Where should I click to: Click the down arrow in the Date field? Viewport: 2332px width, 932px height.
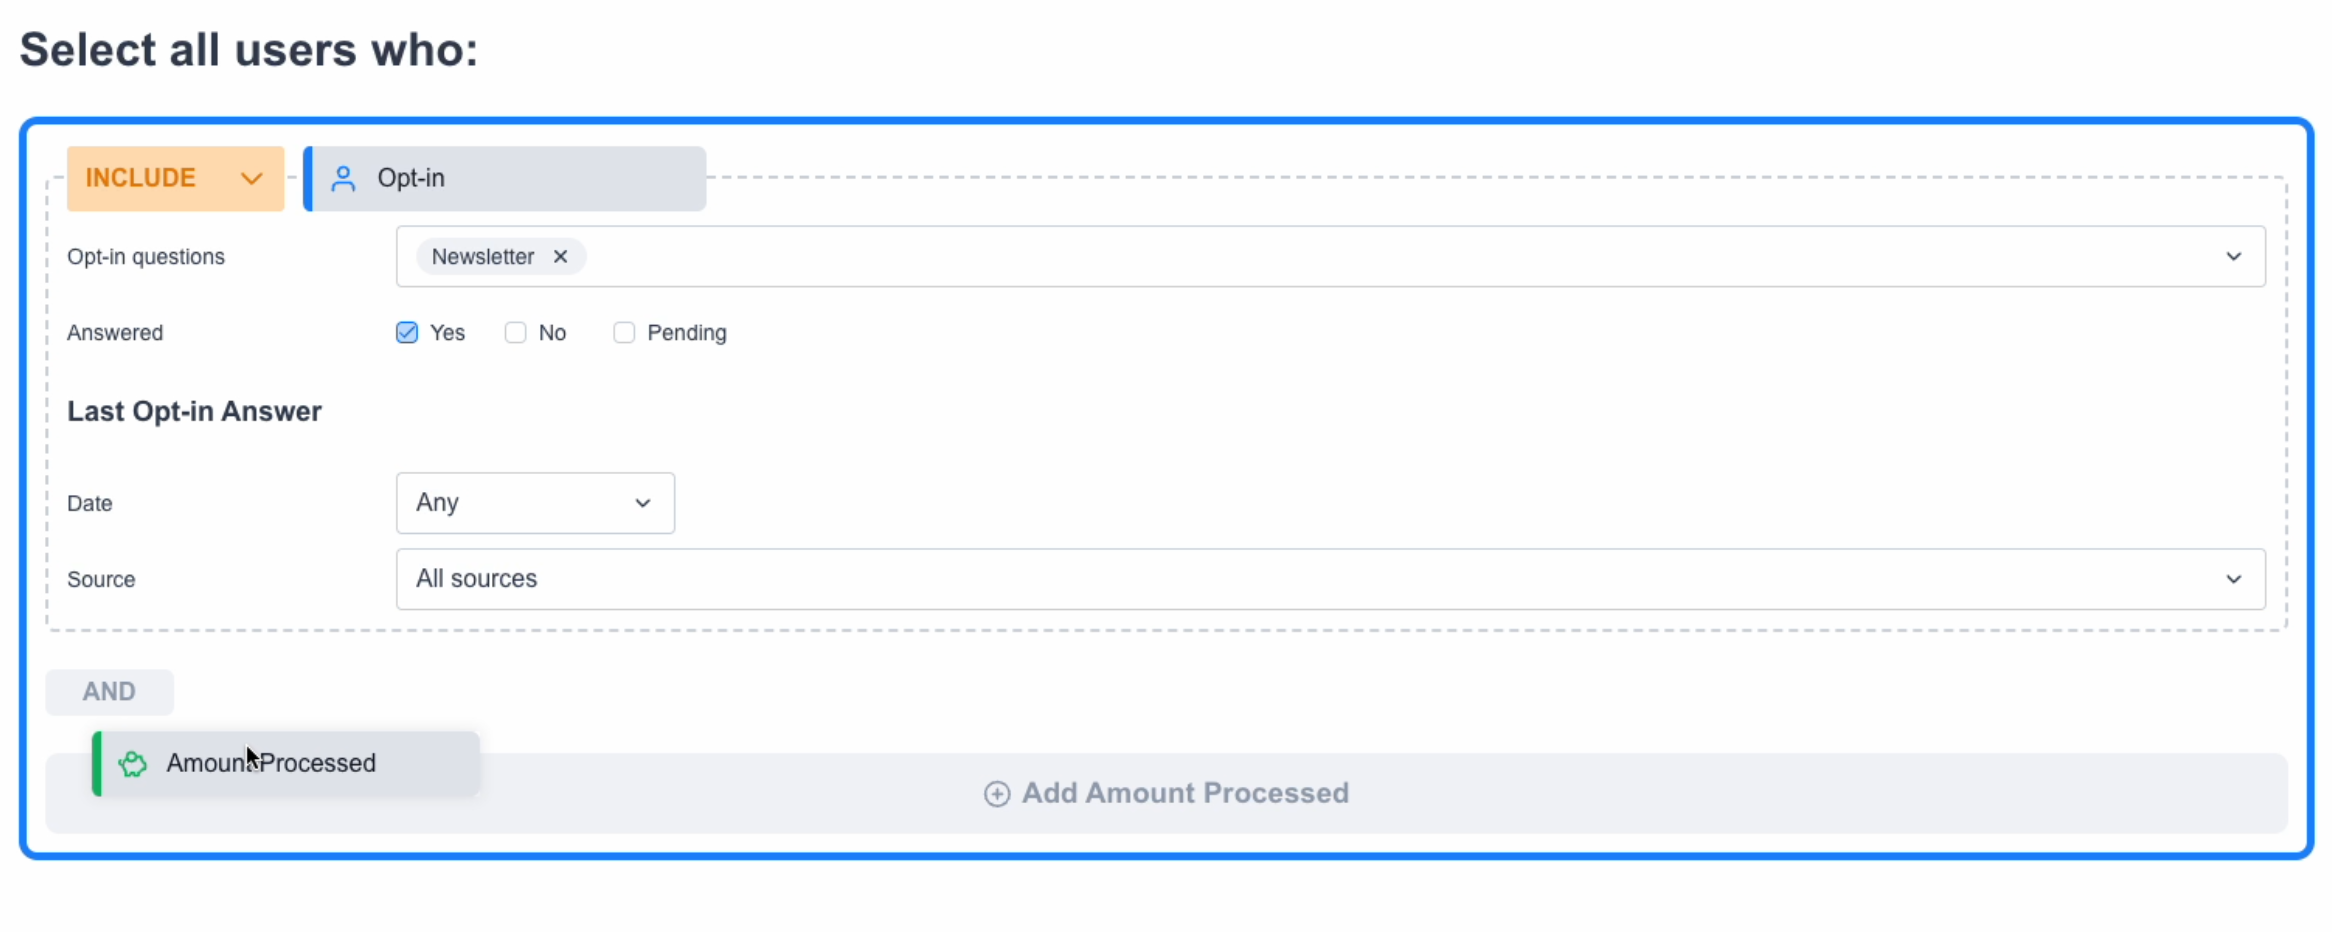[643, 503]
